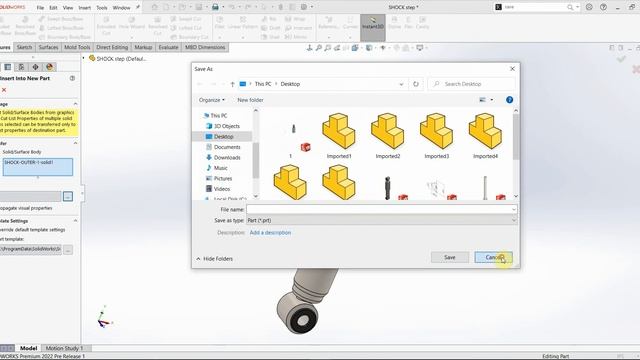Click the SHOCK step part icon in flyout tree
Screen dimensions: 640x360
coord(92,58)
